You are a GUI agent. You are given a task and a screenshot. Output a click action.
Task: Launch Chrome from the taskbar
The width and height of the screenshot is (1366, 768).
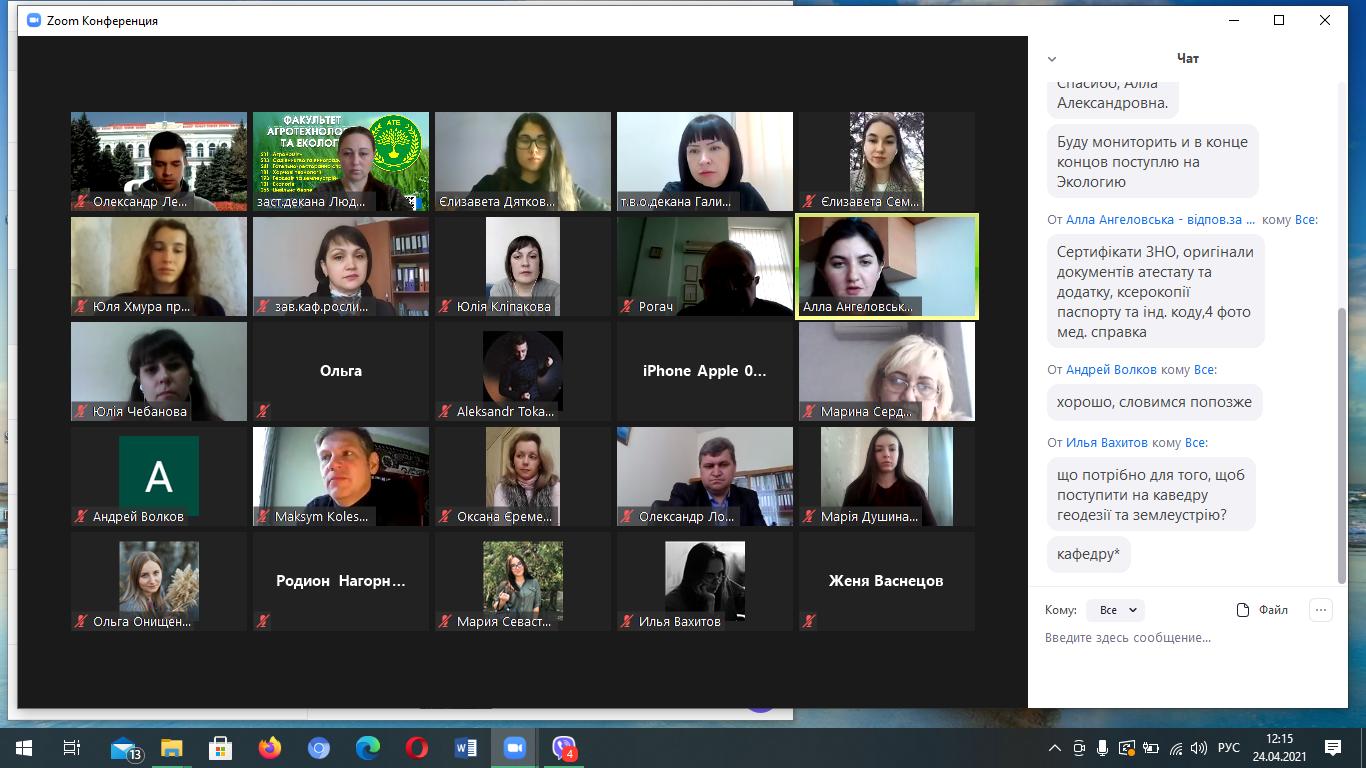(x=319, y=748)
